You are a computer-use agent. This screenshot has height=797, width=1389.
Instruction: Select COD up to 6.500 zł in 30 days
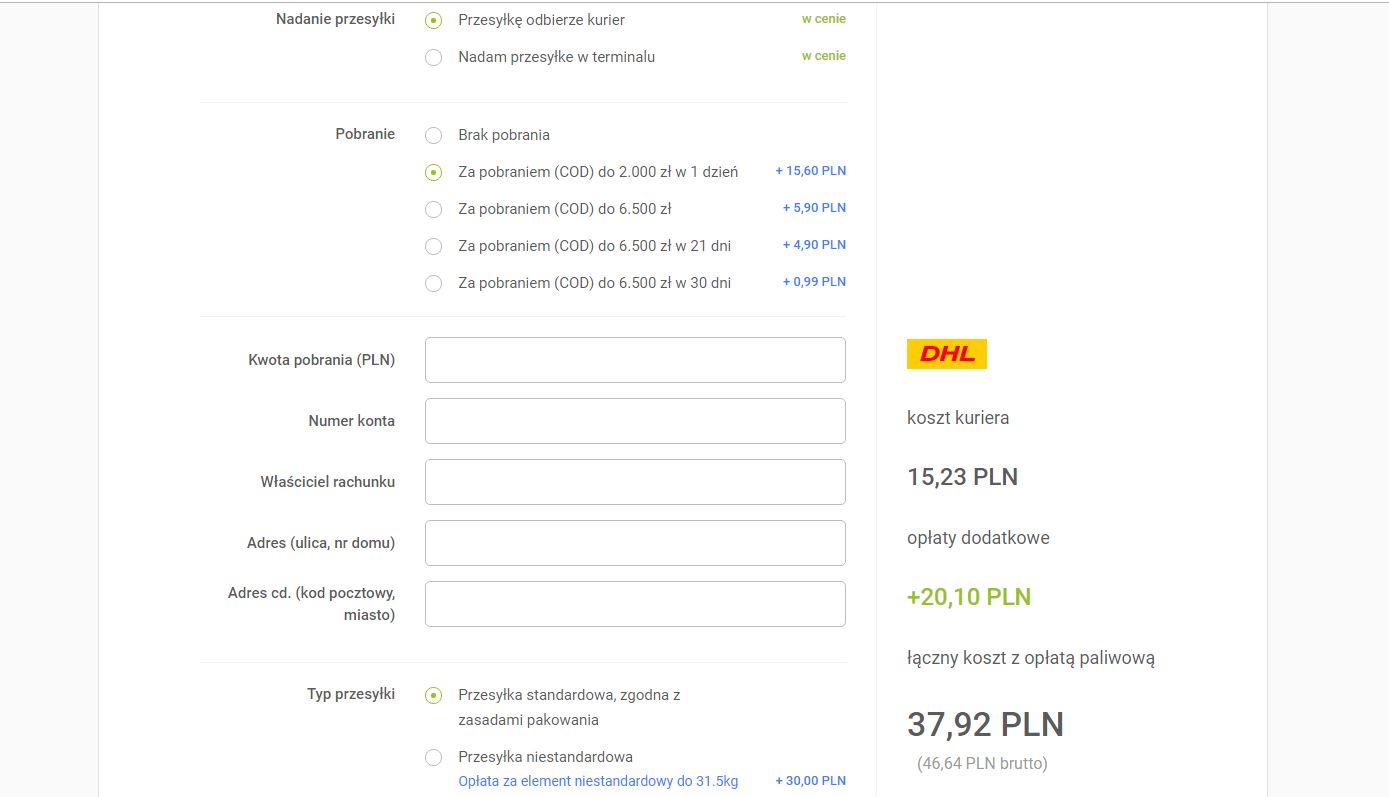pyautogui.click(x=433, y=283)
